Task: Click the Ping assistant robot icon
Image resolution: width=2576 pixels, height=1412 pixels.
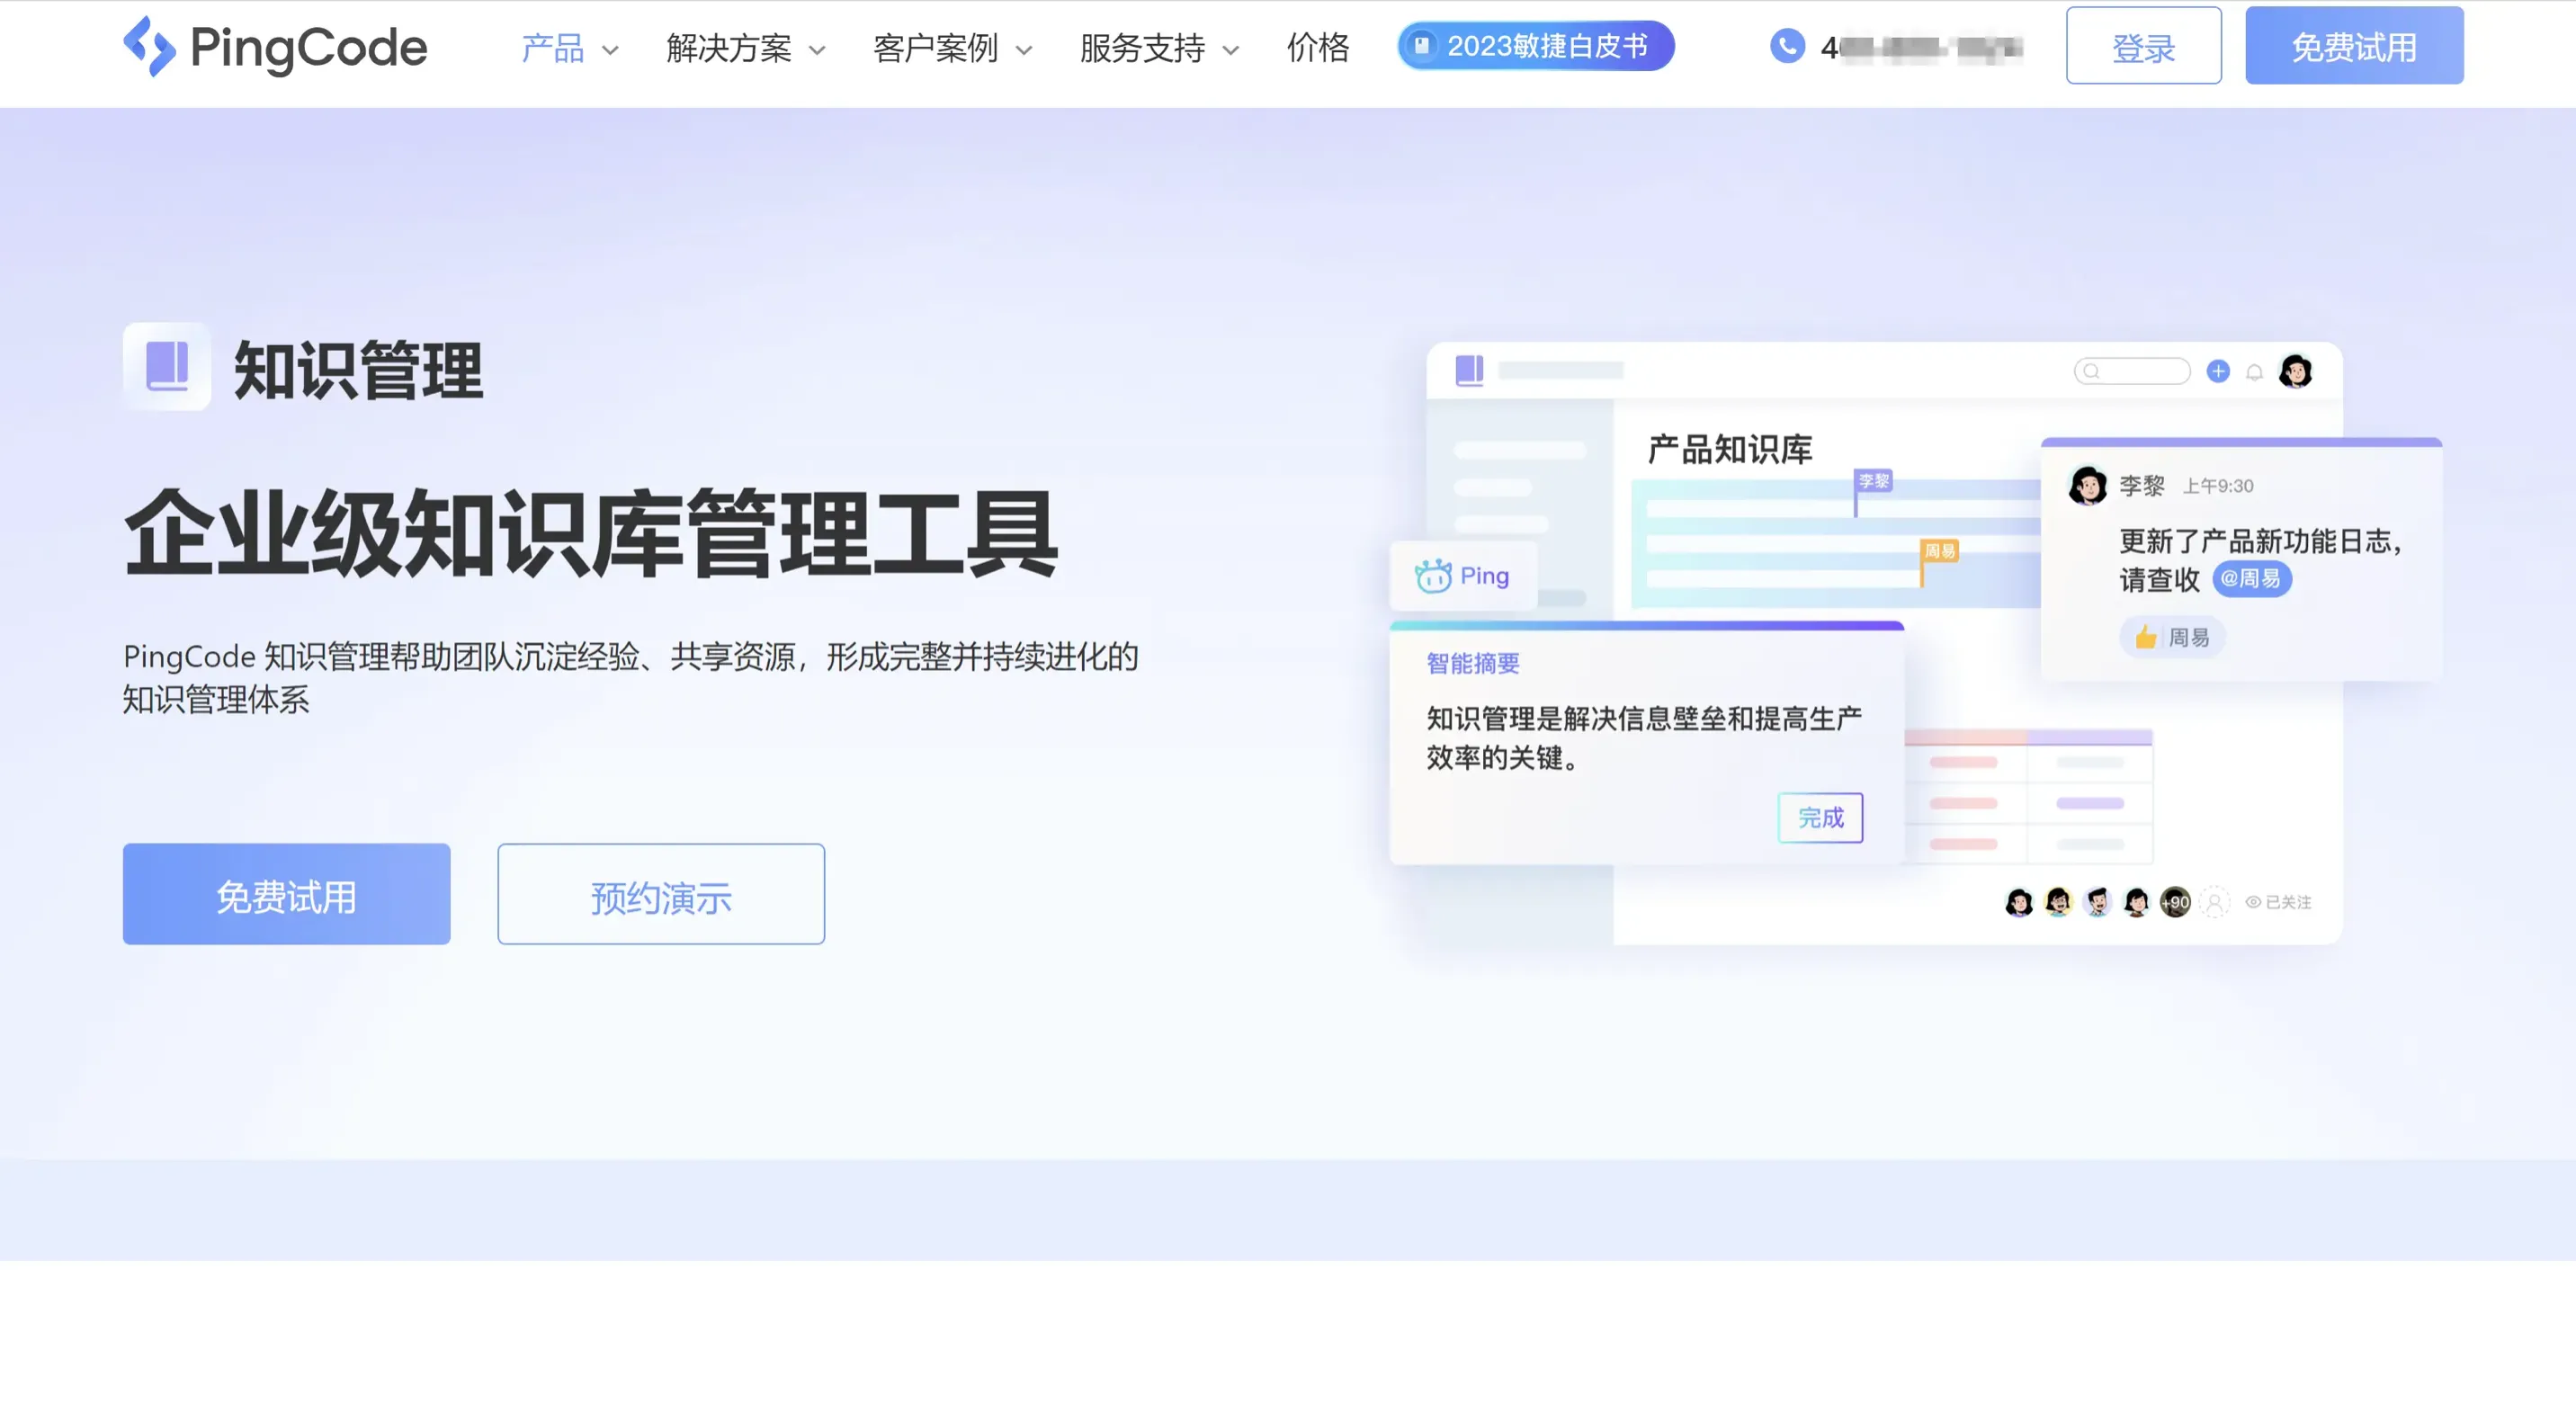Action: [x=1432, y=576]
